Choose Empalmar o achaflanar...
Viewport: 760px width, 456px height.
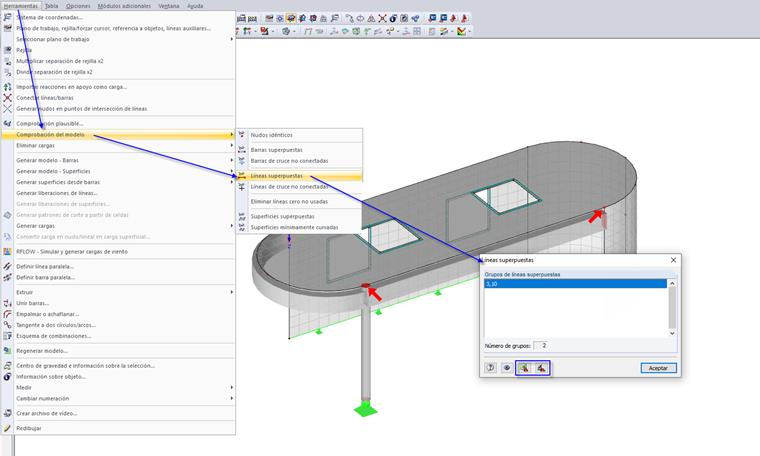click(x=118, y=314)
